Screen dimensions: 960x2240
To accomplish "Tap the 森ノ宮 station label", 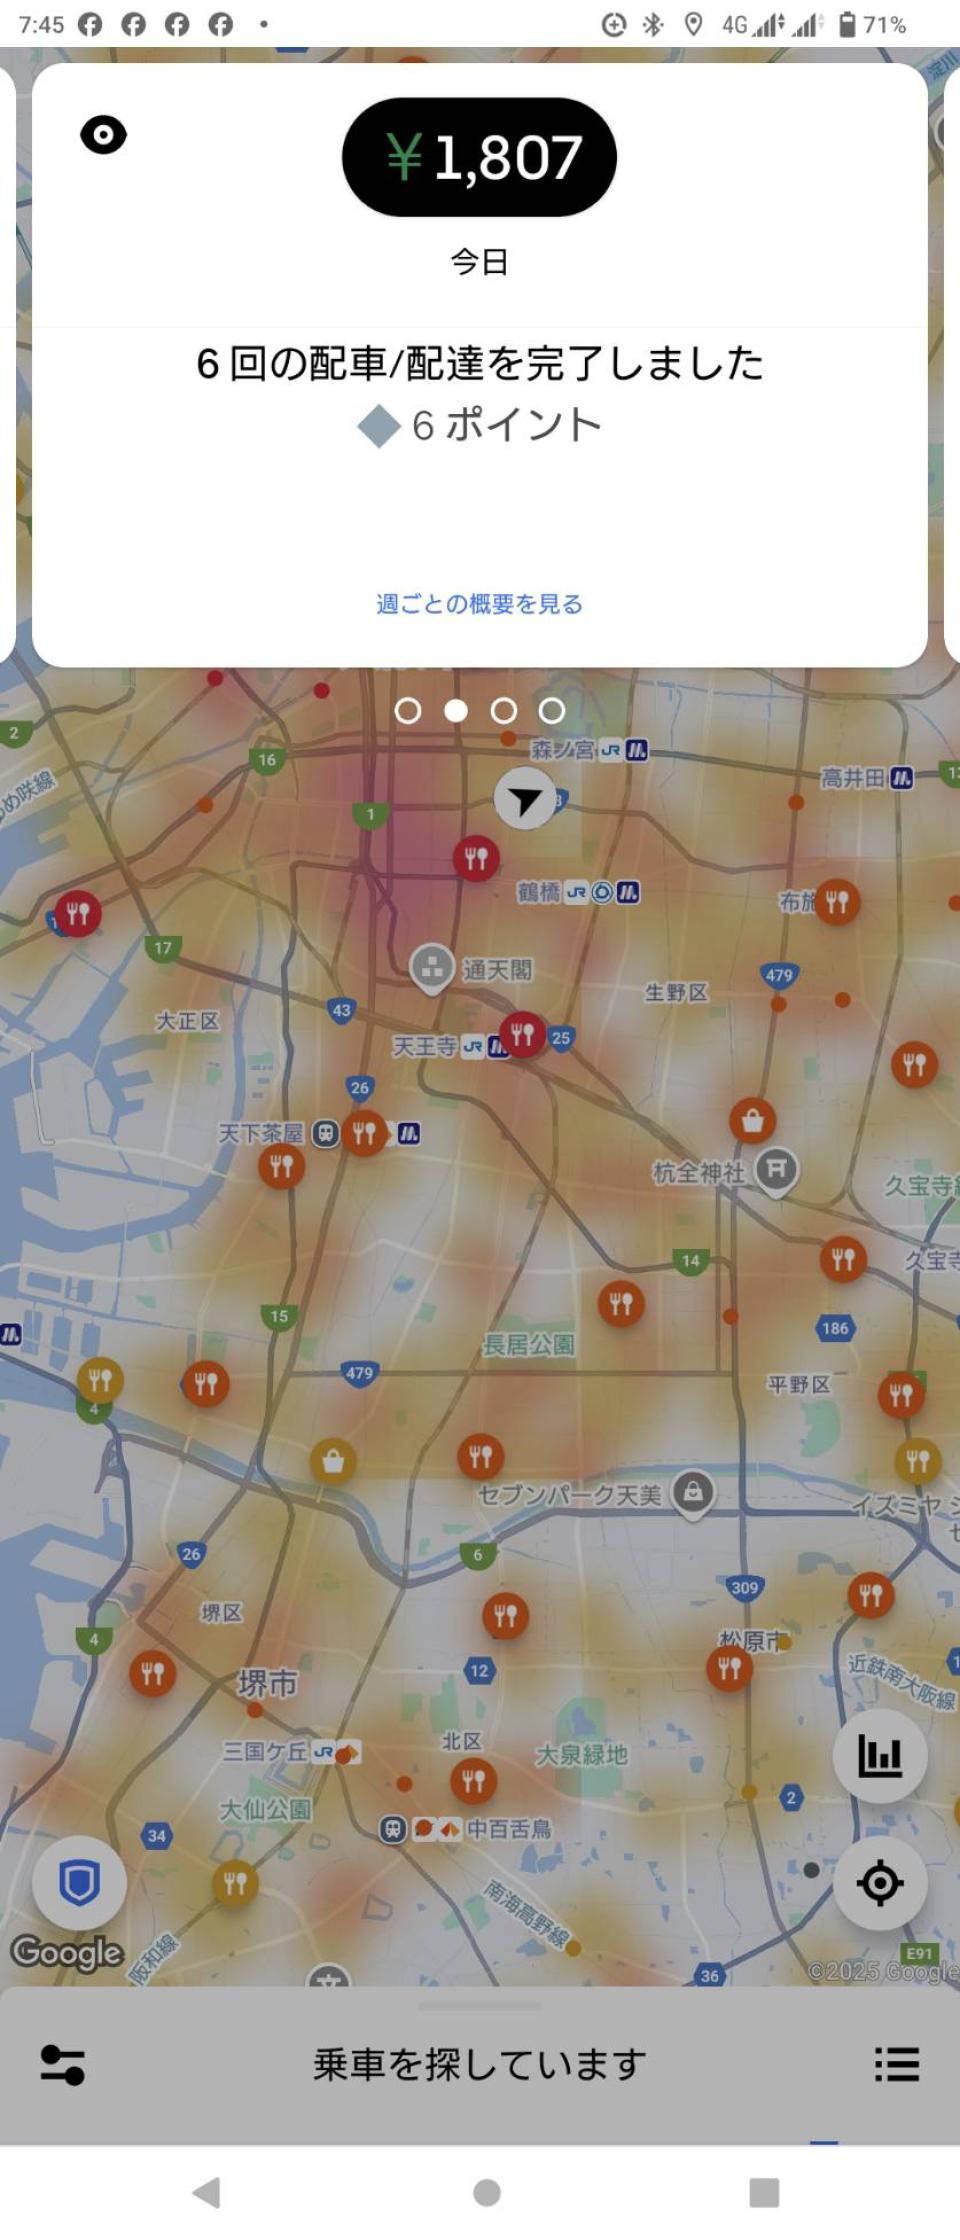I will 562,749.
